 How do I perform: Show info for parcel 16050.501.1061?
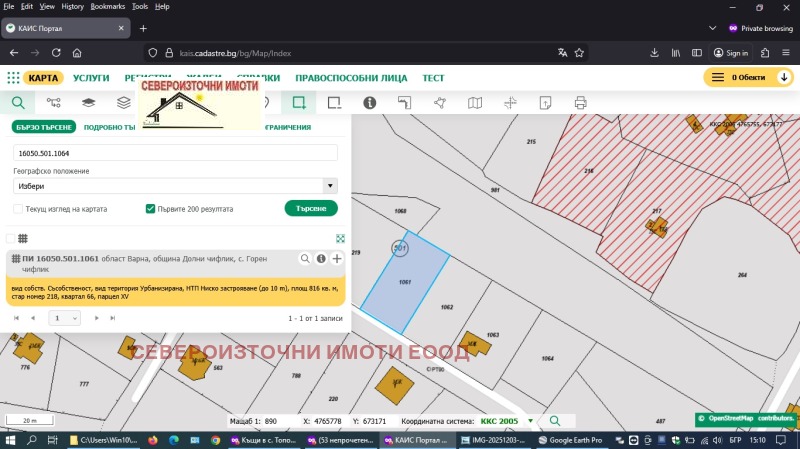click(321, 259)
